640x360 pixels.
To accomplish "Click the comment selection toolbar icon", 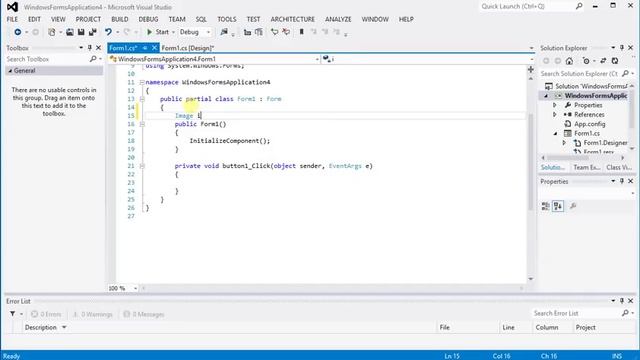I will click(274, 32).
